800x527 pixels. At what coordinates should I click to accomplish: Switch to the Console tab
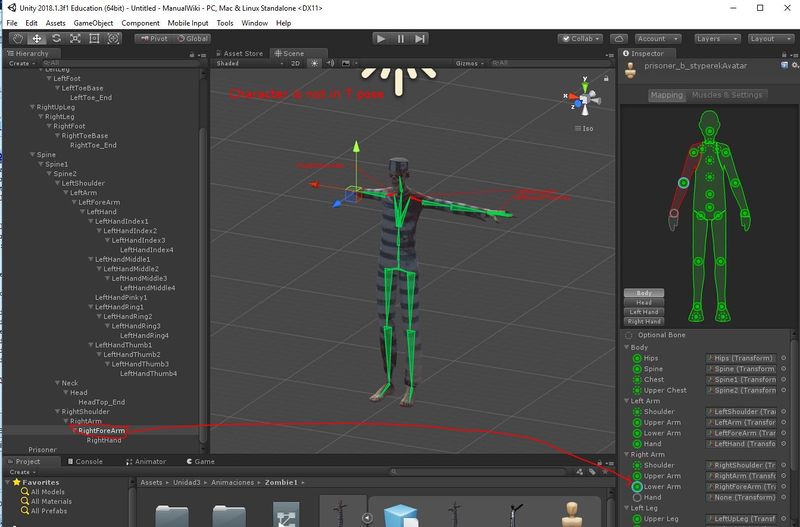pos(85,461)
